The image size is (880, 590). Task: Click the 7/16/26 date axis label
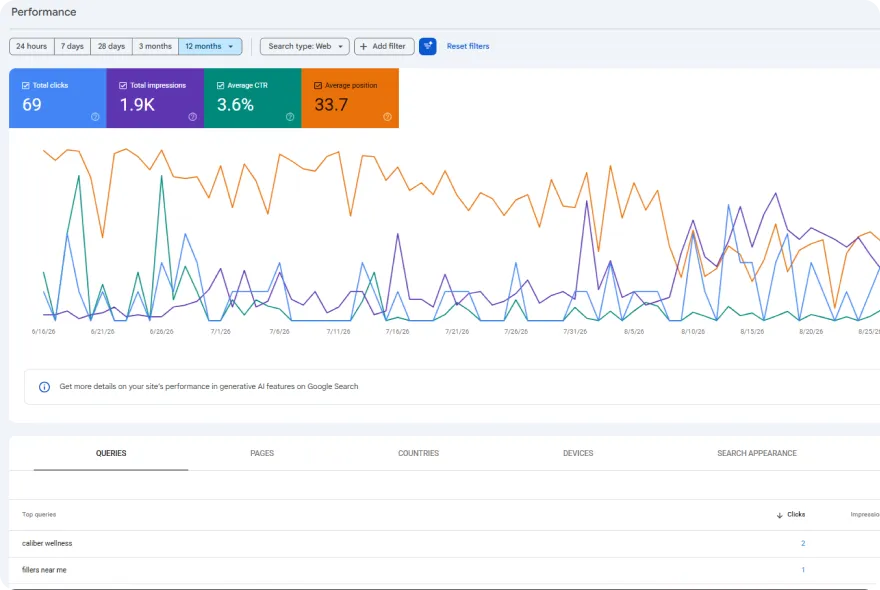click(397, 332)
